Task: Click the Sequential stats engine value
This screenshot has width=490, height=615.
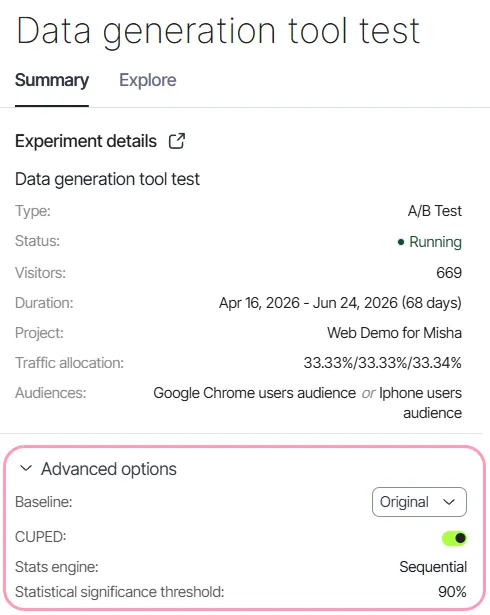Action: pos(433,567)
